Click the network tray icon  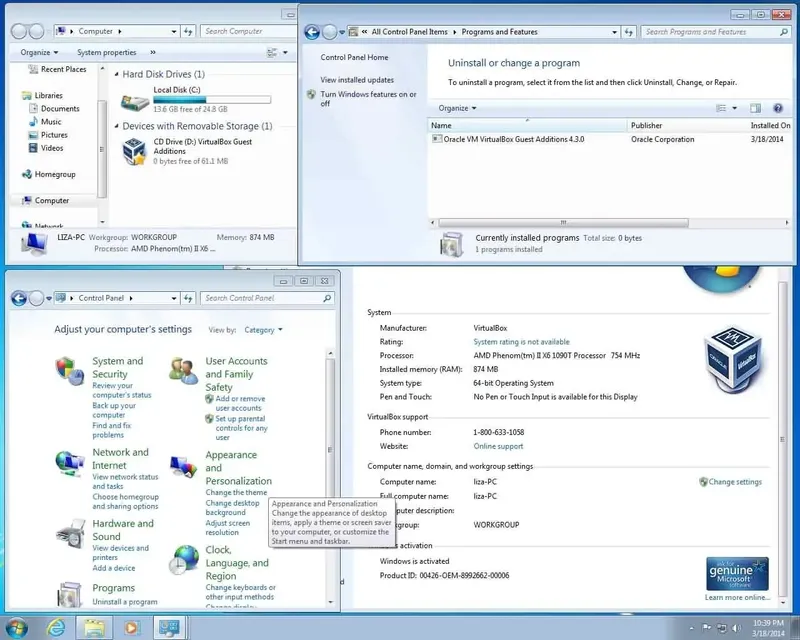click(722, 628)
